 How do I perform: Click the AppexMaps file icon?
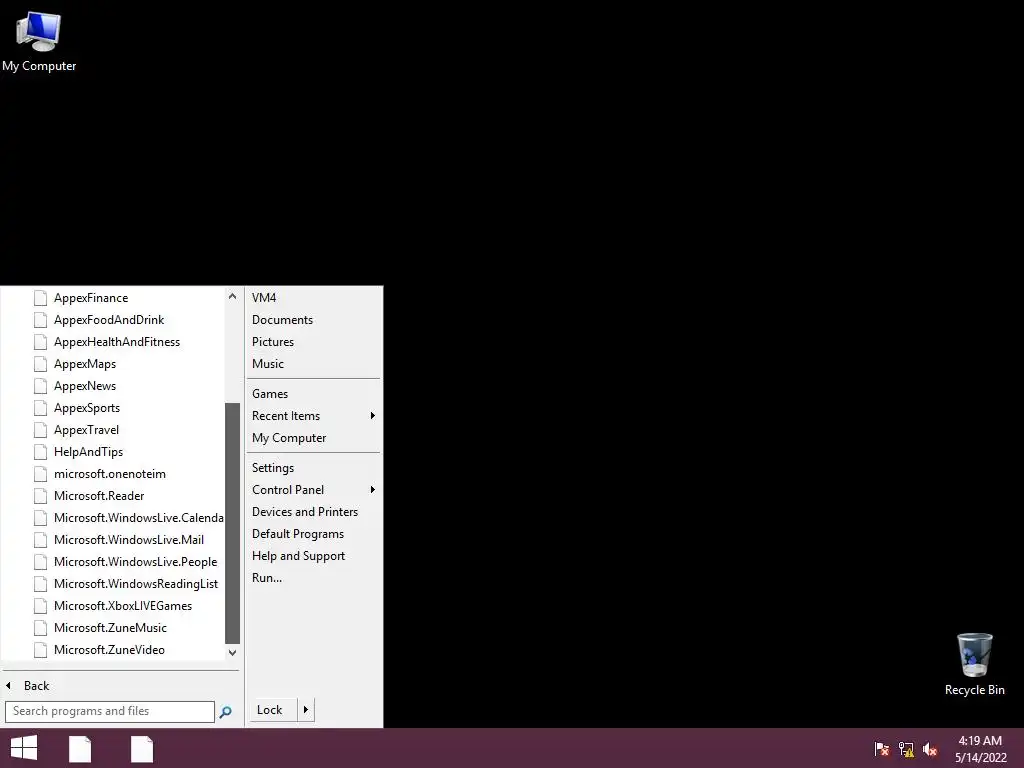tap(40, 364)
